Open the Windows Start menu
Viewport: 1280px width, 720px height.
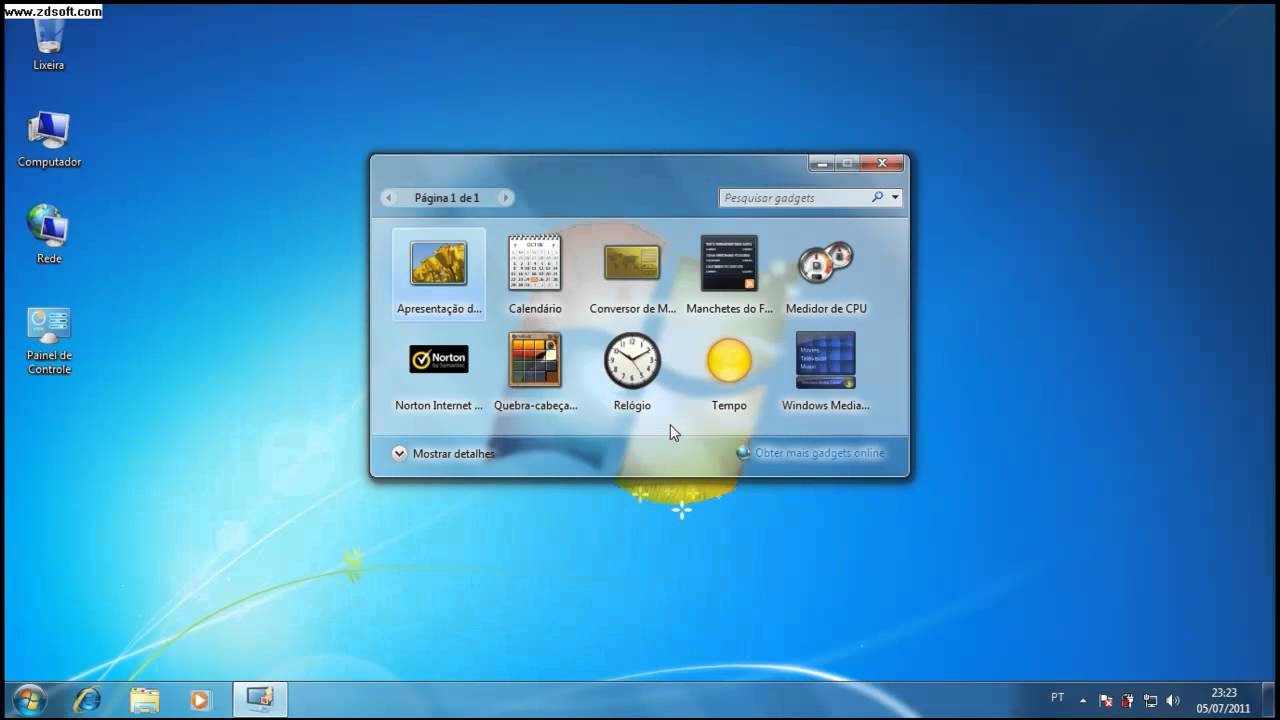(x=29, y=699)
